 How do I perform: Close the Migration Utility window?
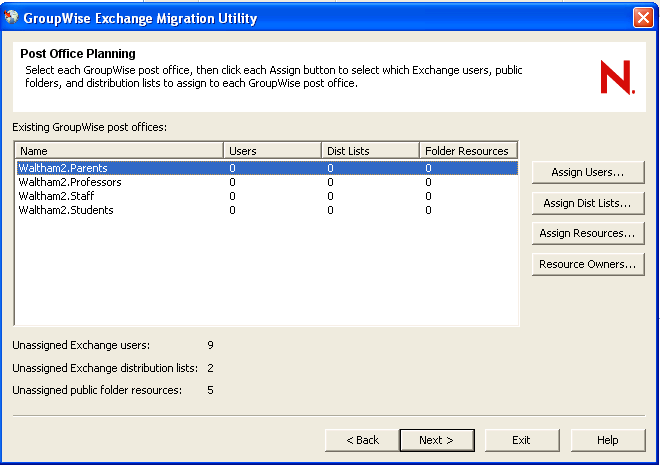point(643,18)
